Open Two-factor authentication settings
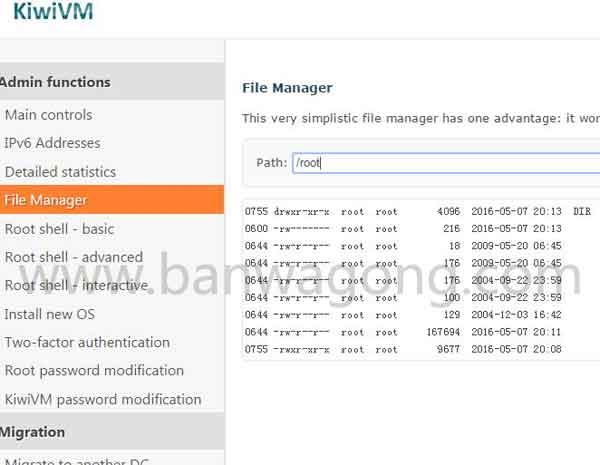The height and width of the screenshot is (465, 600). pos(87,343)
